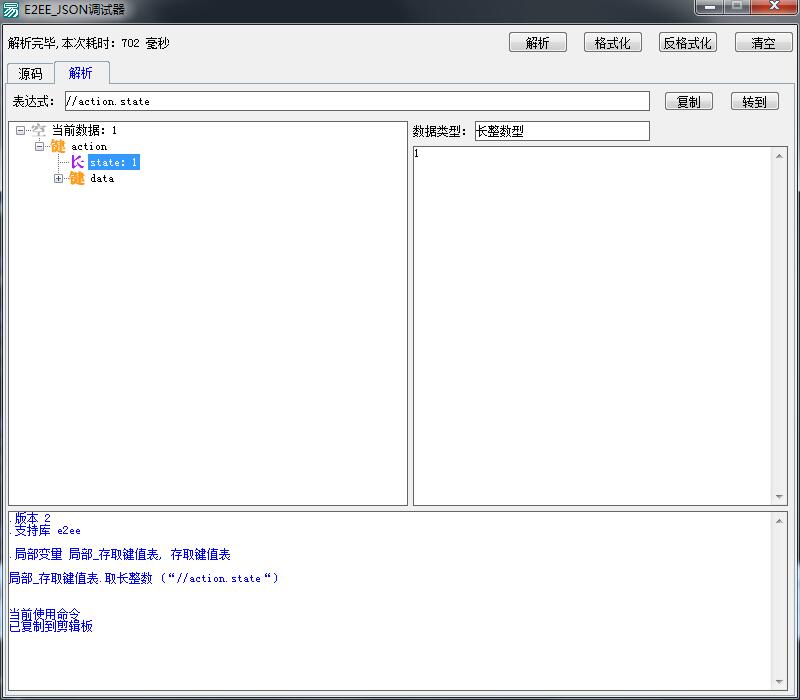Click the 取长整数 command line
The width and height of the screenshot is (800, 700).
(x=144, y=578)
